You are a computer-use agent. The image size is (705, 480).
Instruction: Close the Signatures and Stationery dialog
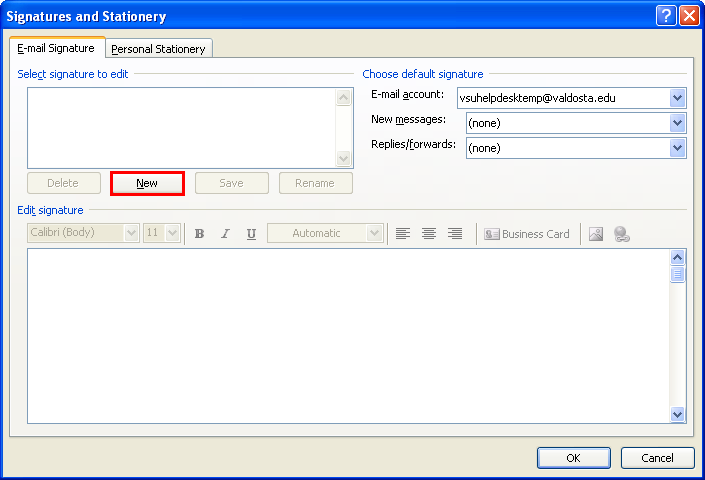click(x=689, y=16)
